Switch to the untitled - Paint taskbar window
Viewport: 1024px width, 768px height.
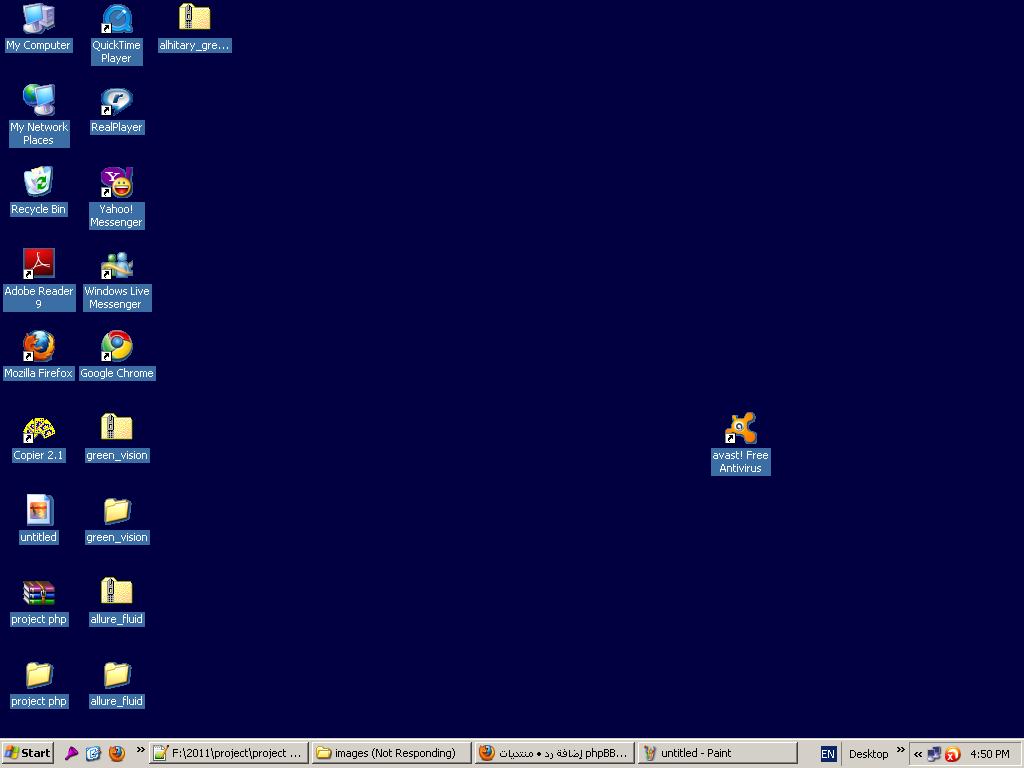click(717, 753)
